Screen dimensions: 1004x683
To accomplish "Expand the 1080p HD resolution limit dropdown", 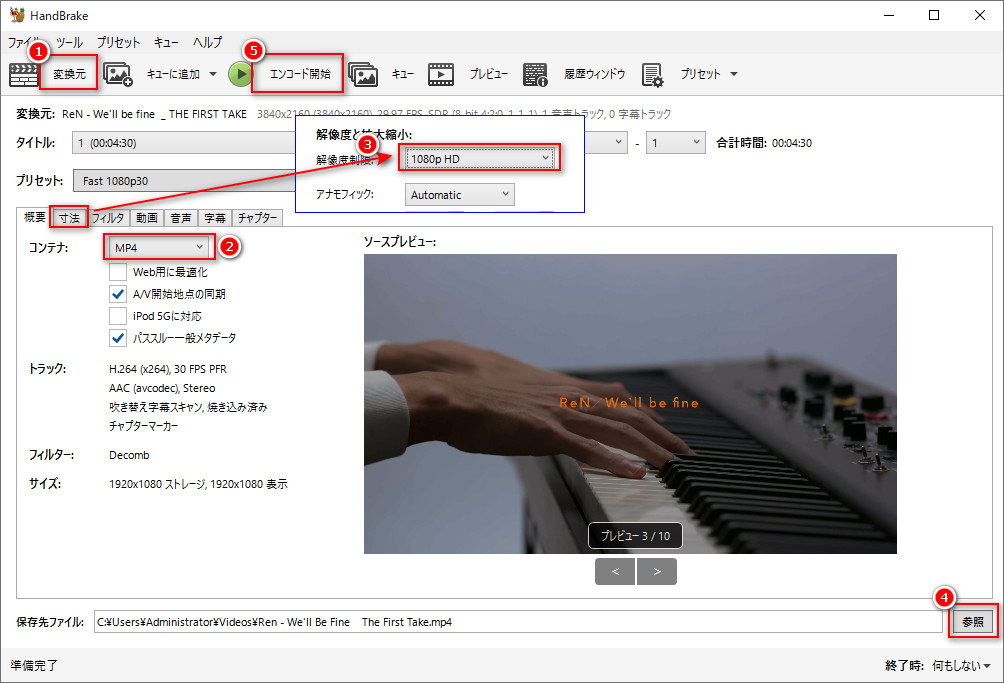I will [x=480, y=158].
